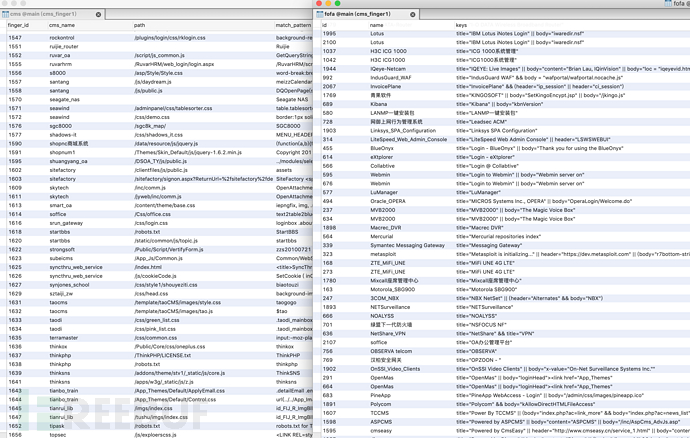Select the IQeye-Netcam cell
The height and width of the screenshot is (438, 690).
pyautogui.click(x=388, y=69)
